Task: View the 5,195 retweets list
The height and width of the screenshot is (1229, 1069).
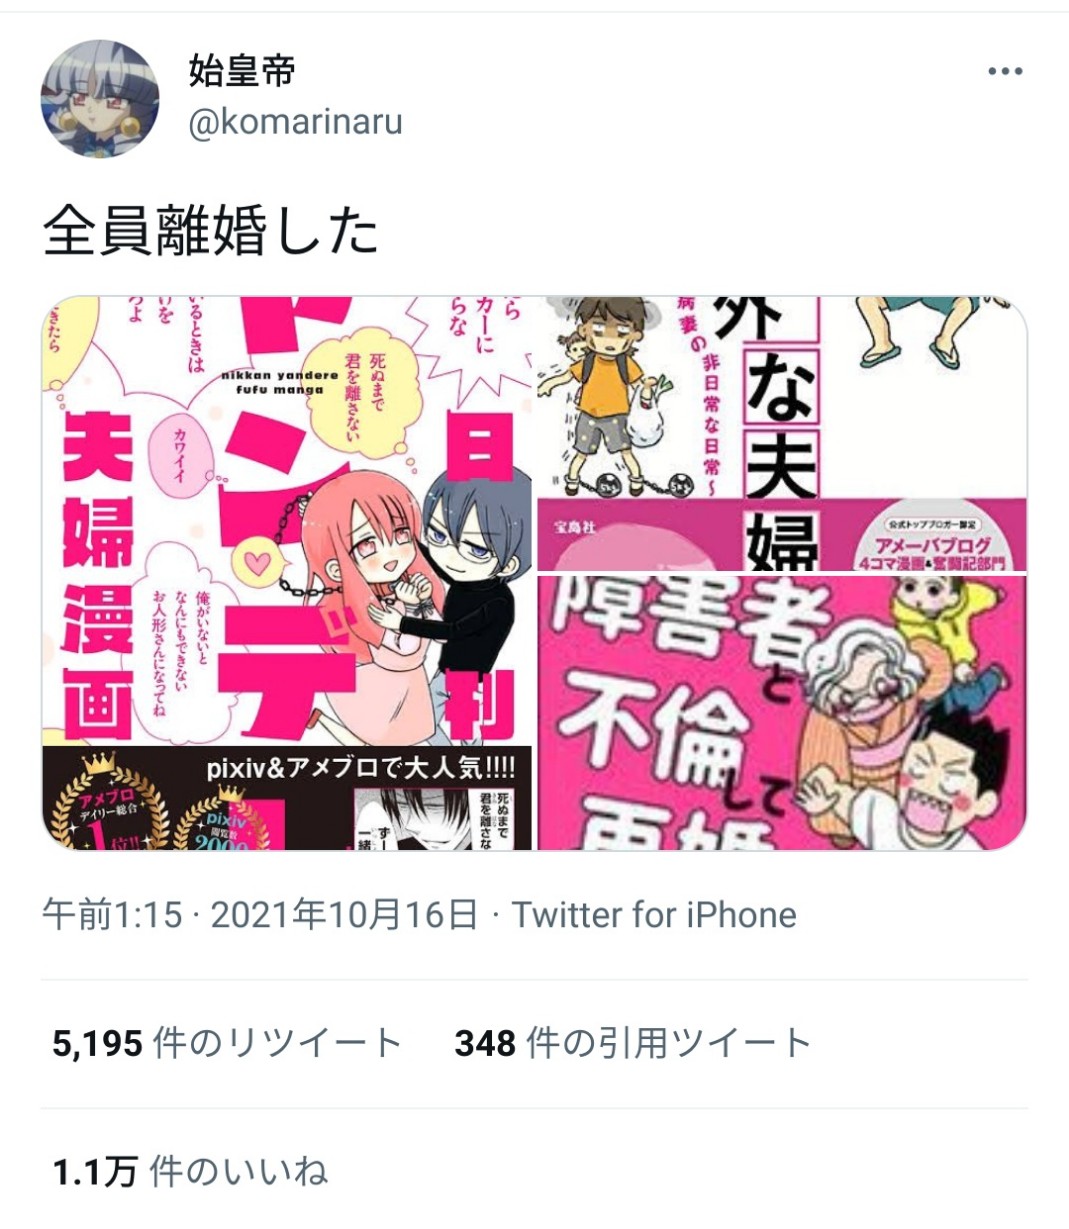Action: pos(227,1043)
